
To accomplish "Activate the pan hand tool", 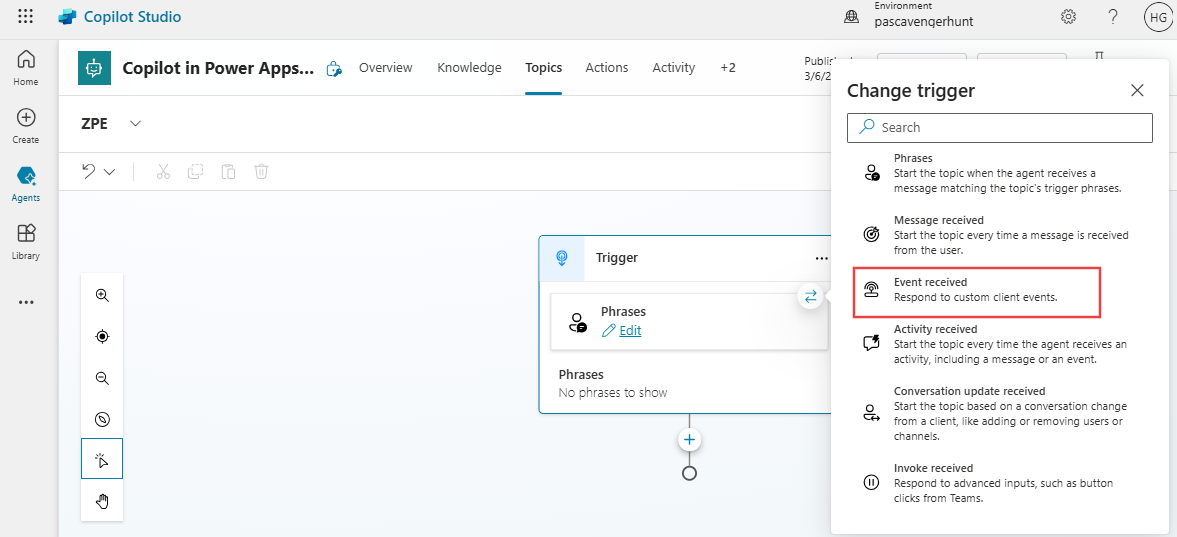I will 102,501.
